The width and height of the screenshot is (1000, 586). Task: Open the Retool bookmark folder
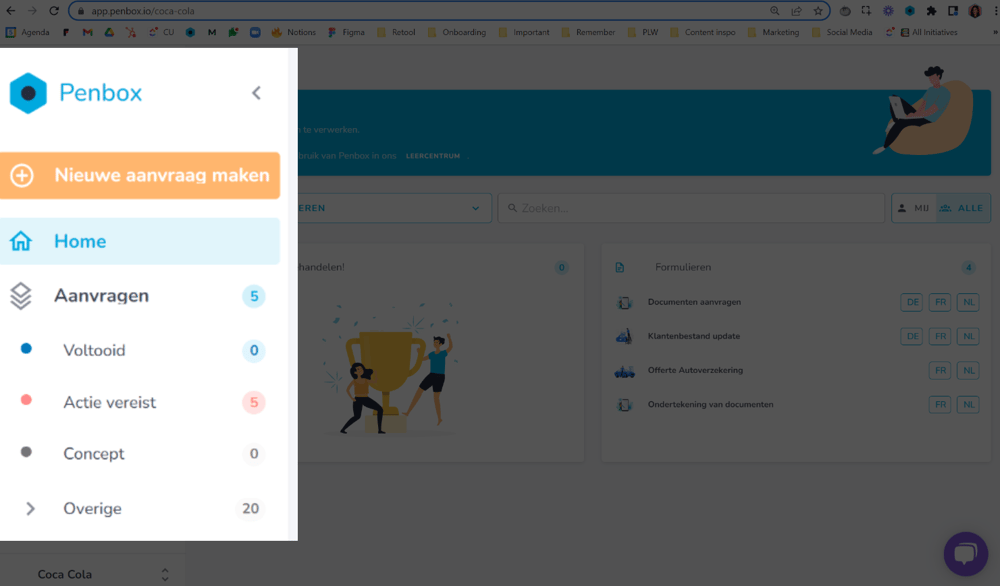396,33
